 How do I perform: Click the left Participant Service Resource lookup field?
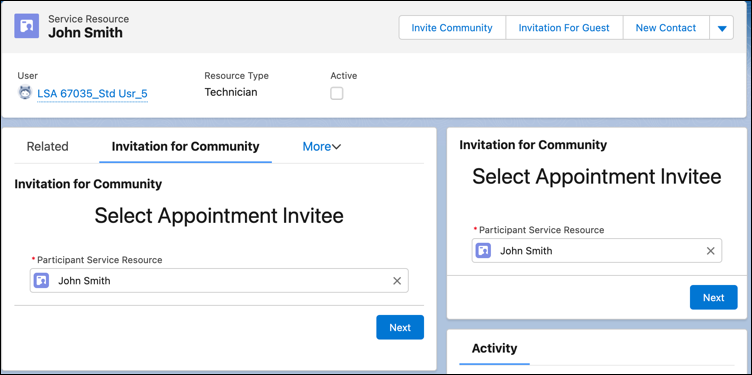219,281
